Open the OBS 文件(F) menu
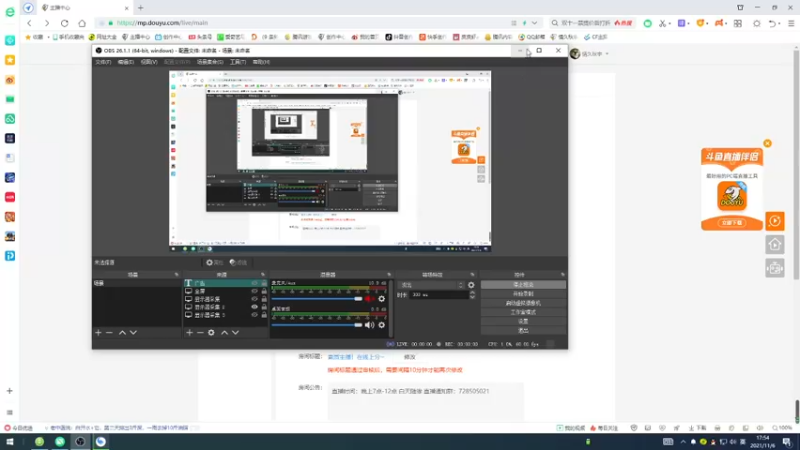 coord(103,62)
